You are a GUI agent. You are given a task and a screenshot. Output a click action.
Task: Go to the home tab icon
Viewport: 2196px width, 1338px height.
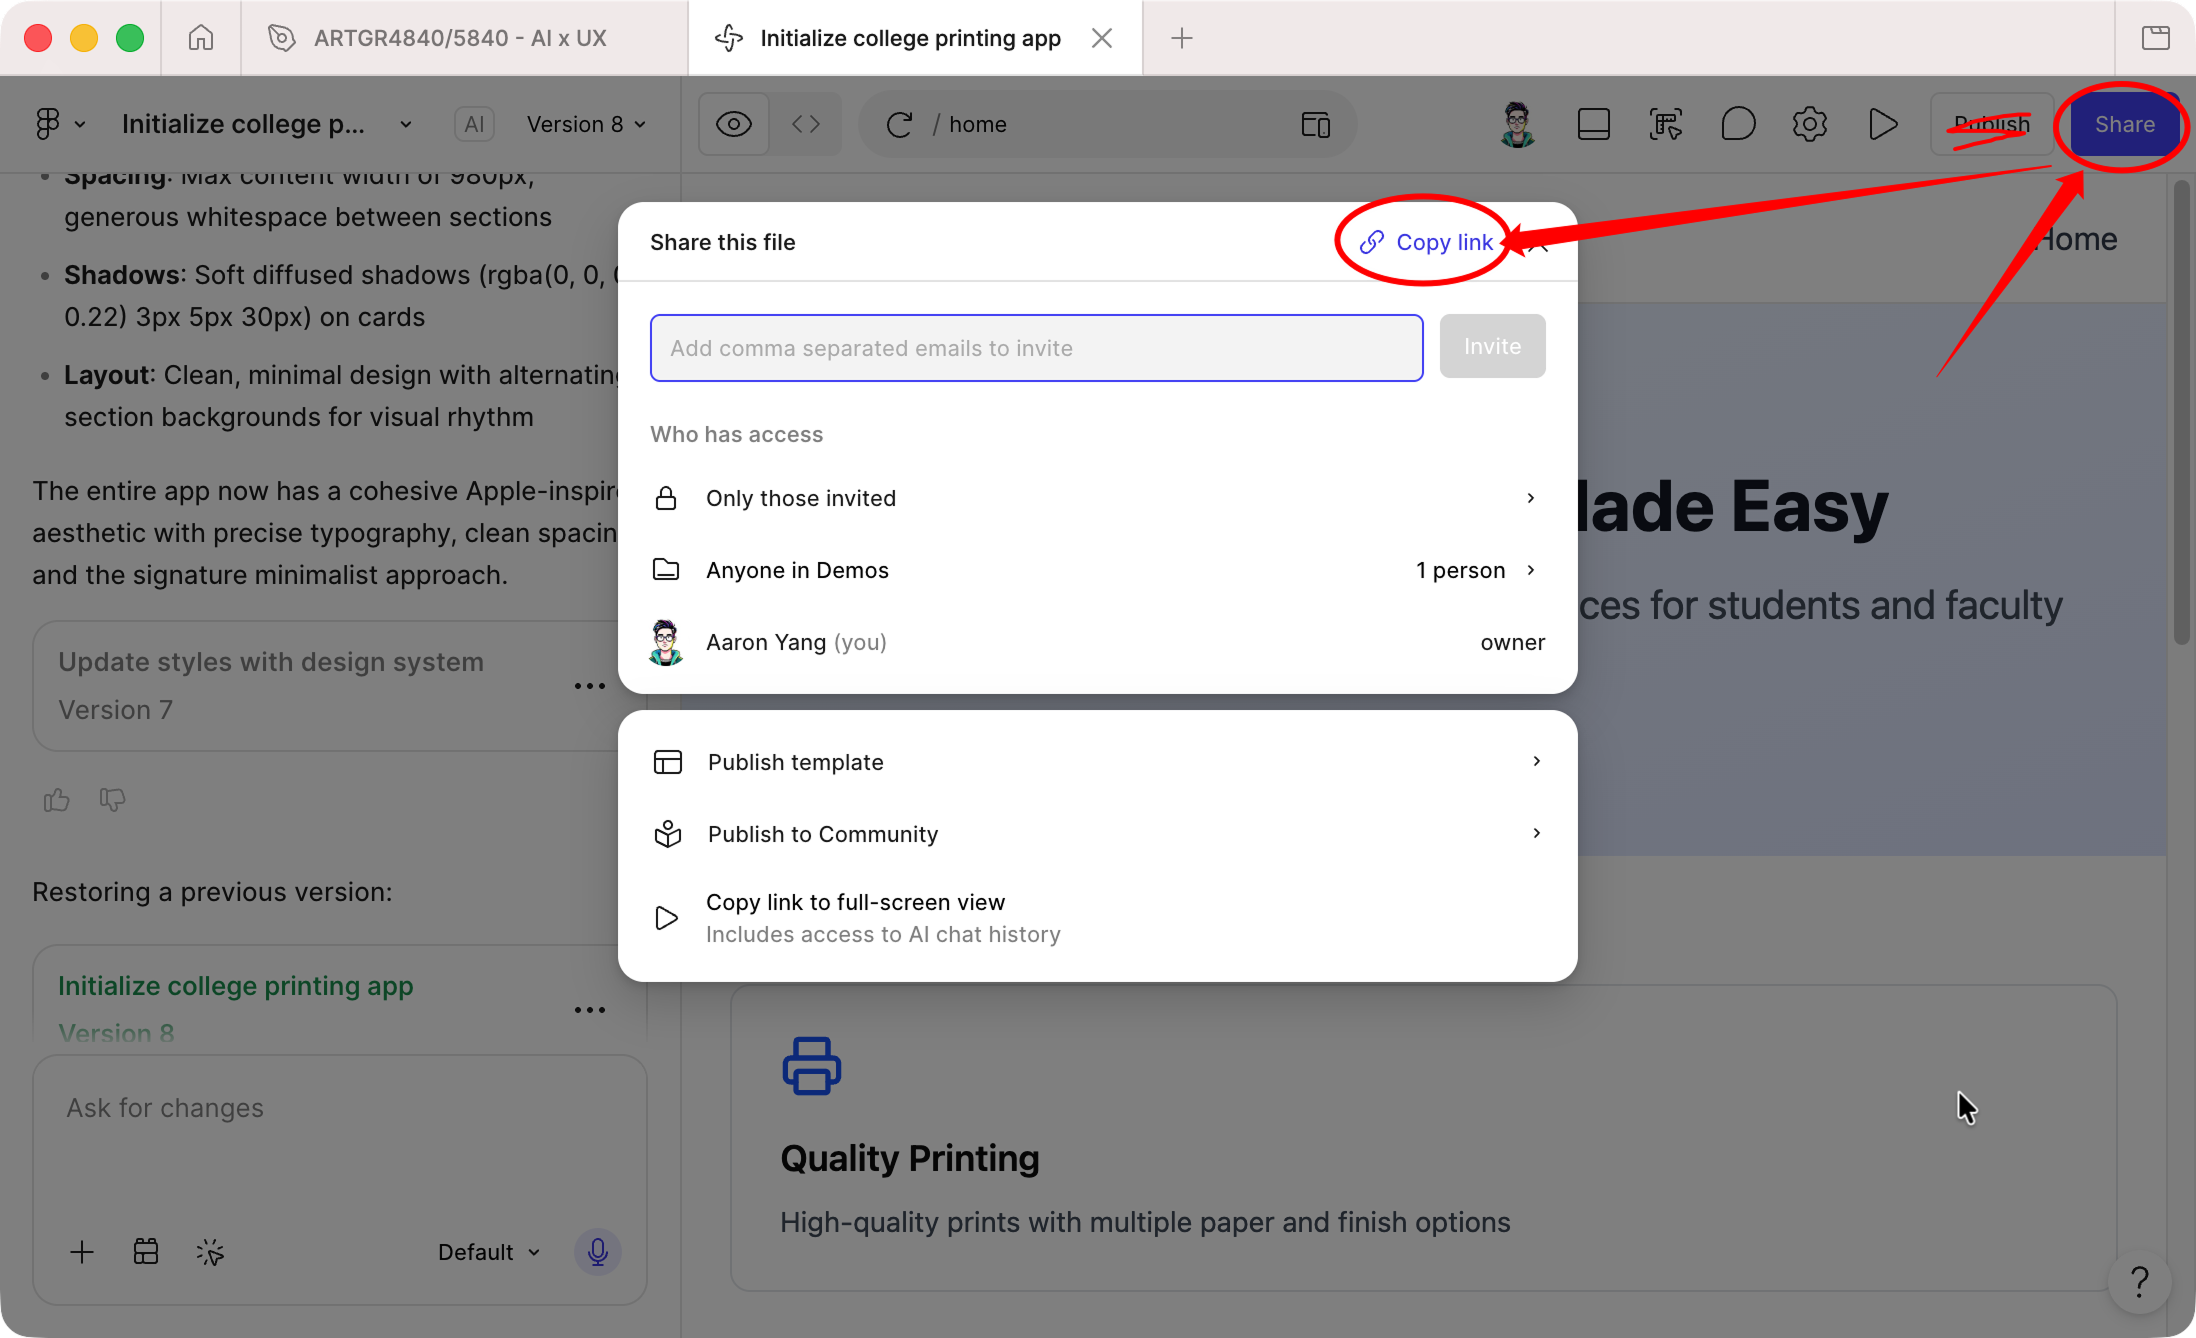click(201, 38)
